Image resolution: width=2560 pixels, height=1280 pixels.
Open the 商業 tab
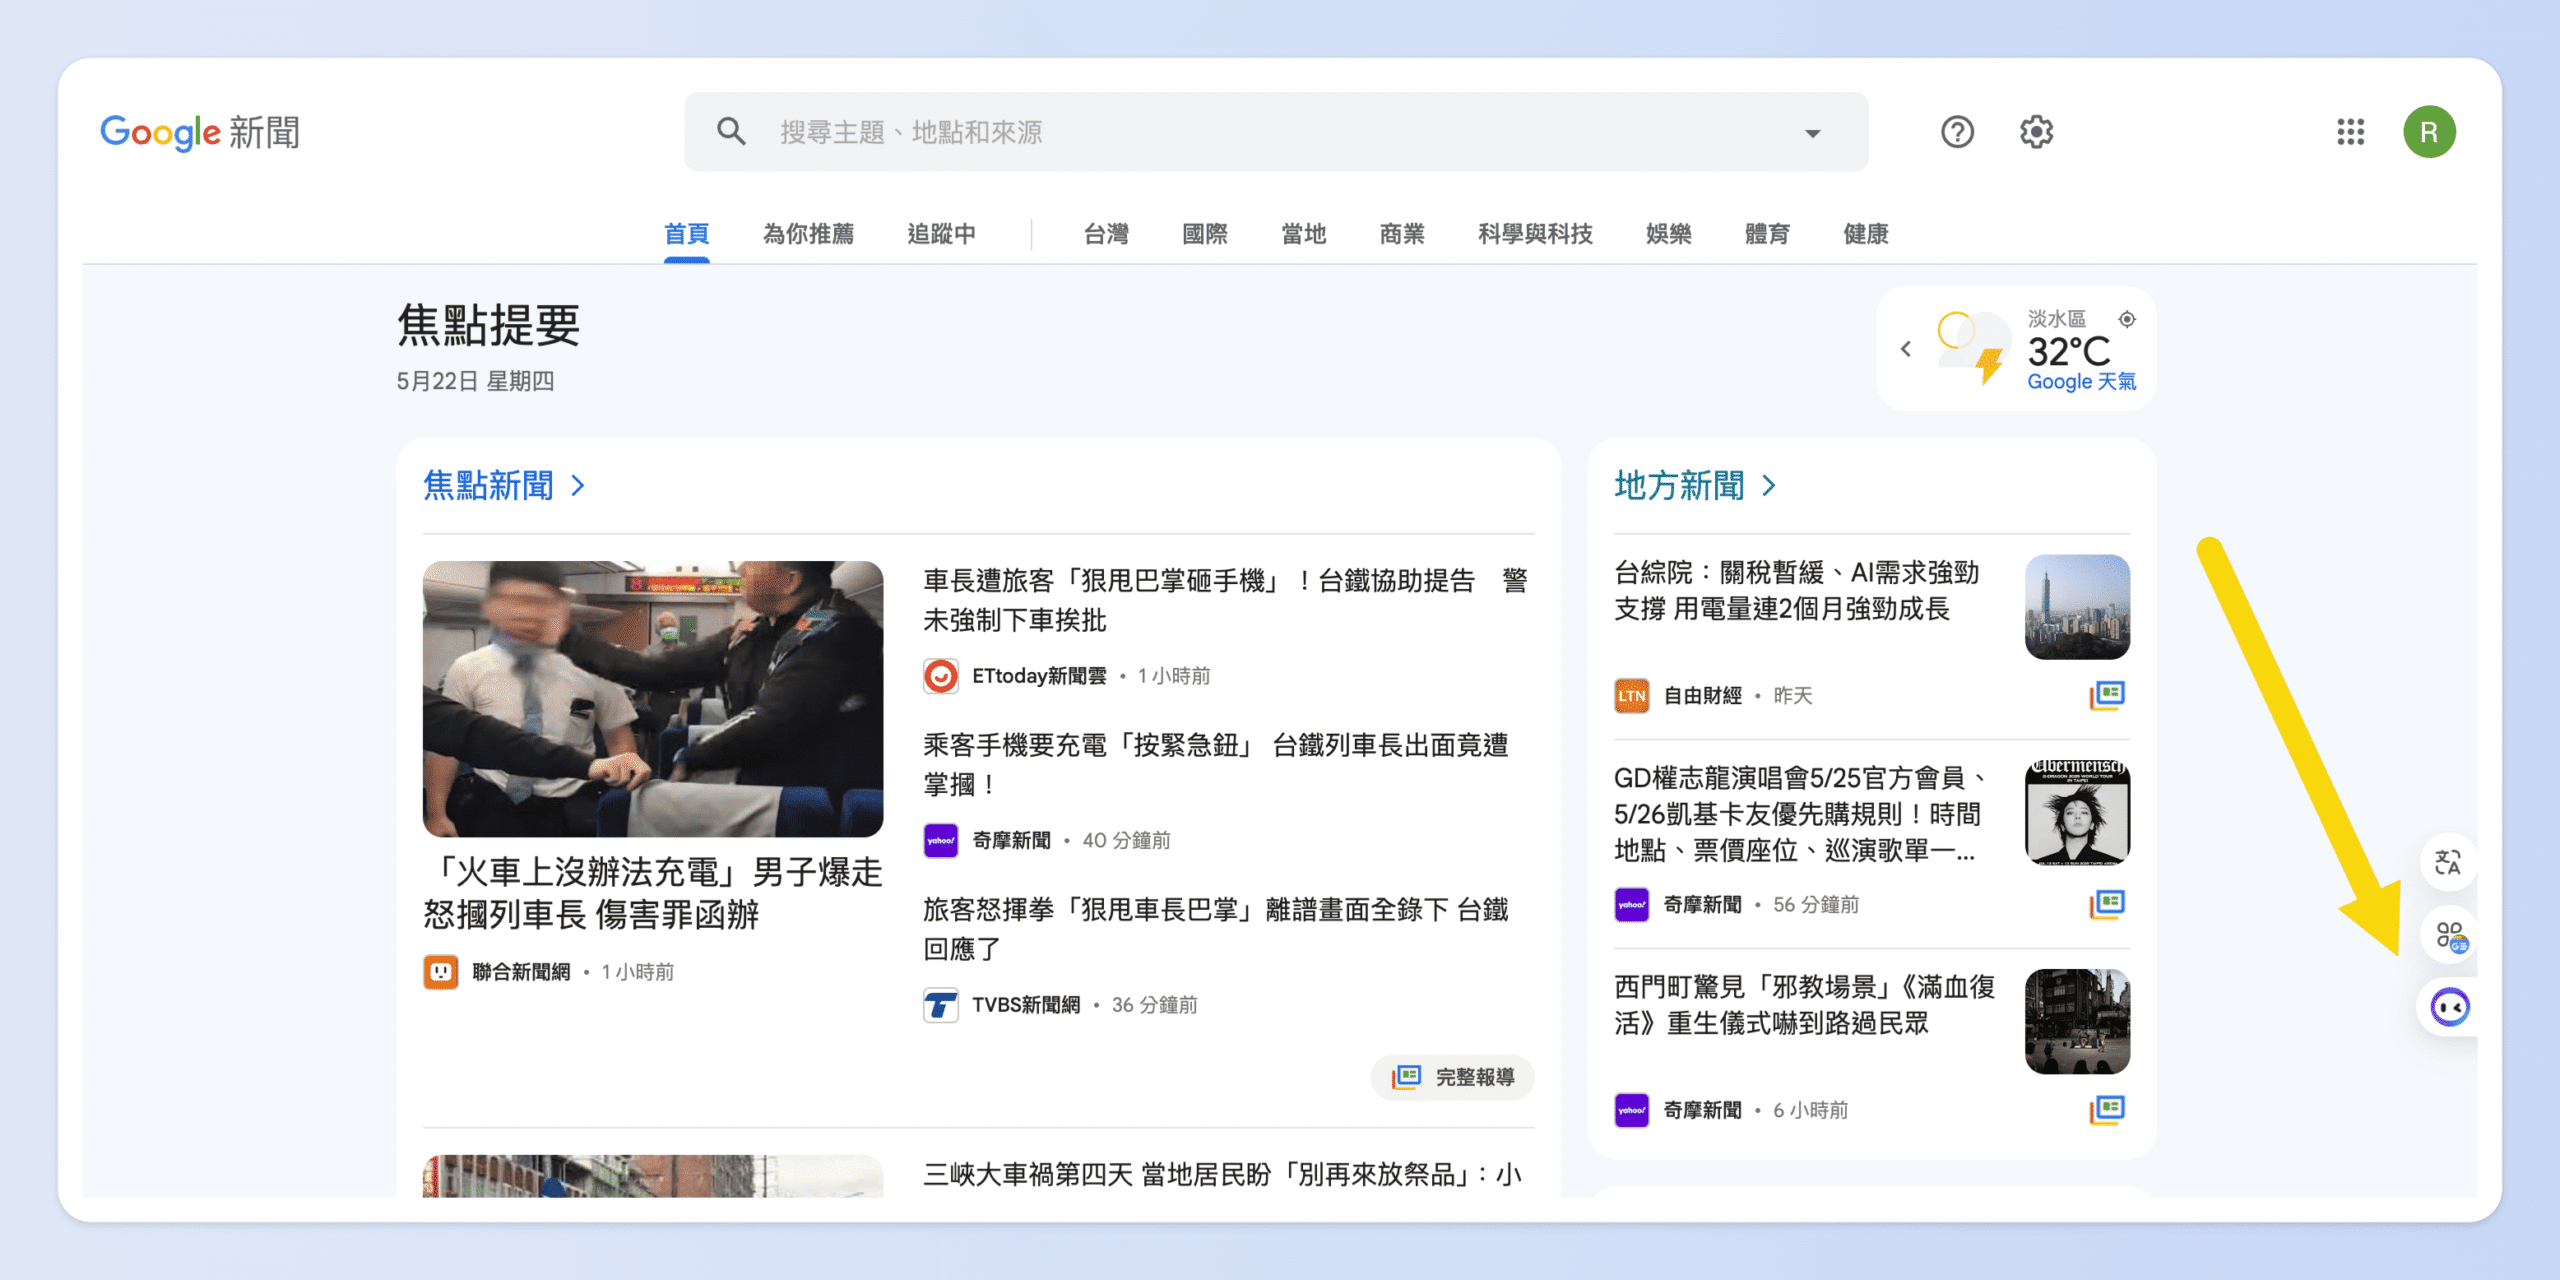tap(1401, 234)
